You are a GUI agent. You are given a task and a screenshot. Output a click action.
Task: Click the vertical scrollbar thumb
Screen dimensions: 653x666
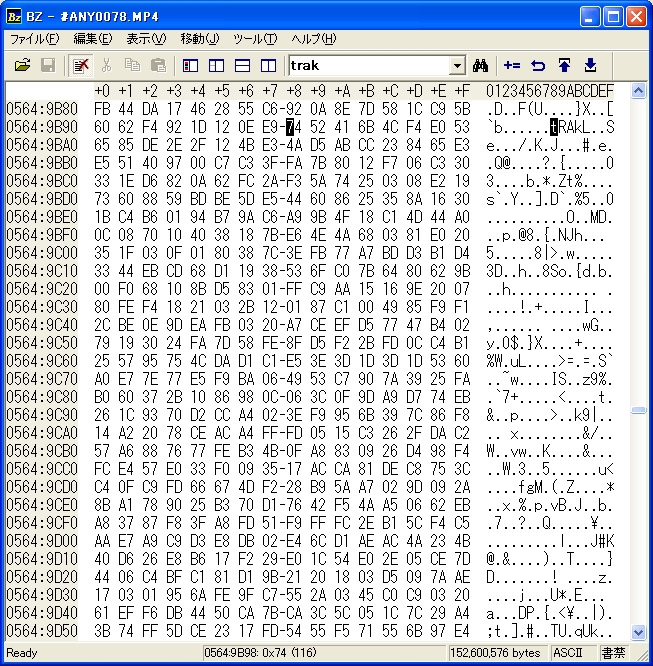(638, 410)
